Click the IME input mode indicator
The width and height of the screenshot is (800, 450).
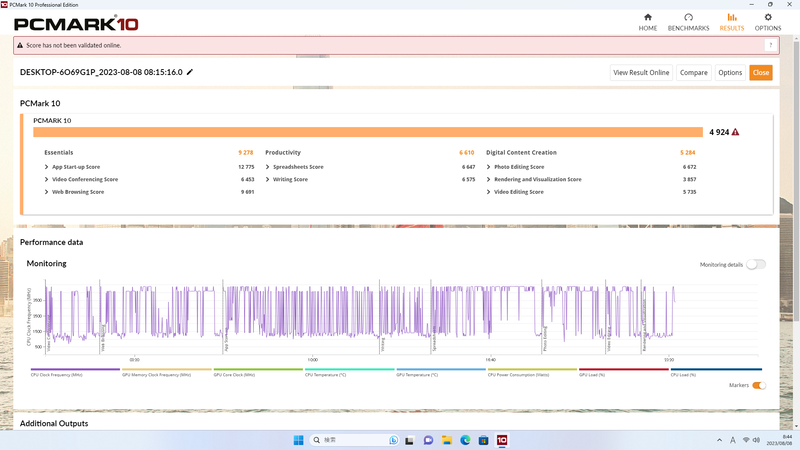(x=733, y=440)
